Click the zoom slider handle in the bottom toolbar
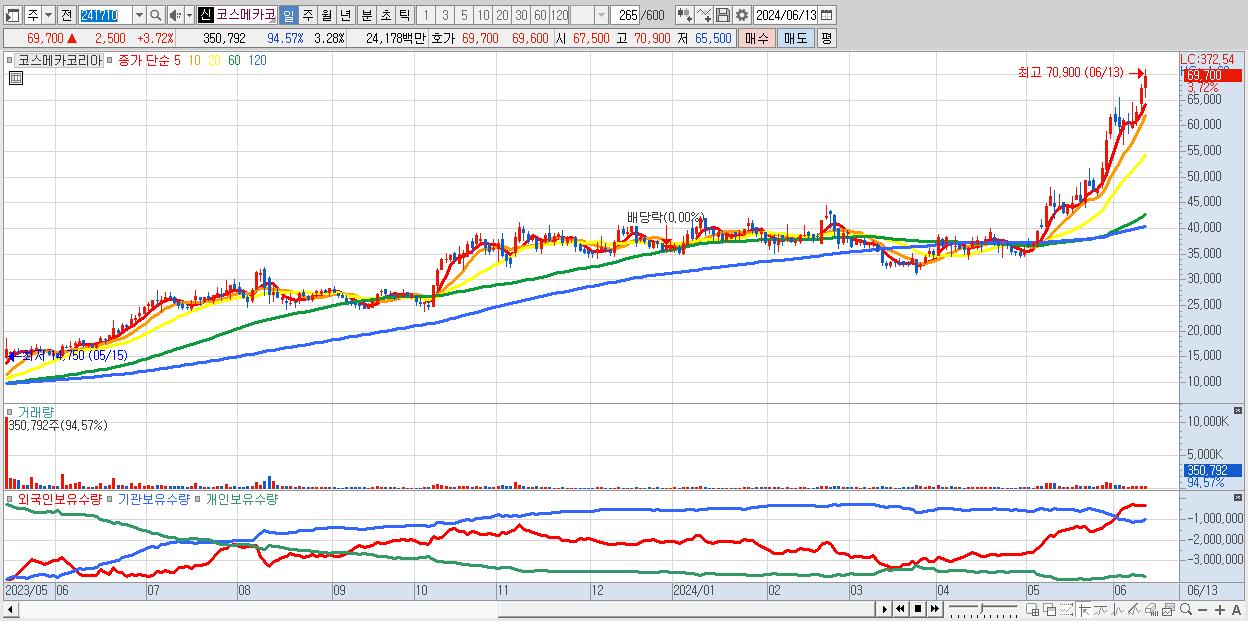 pyautogui.click(x=981, y=608)
